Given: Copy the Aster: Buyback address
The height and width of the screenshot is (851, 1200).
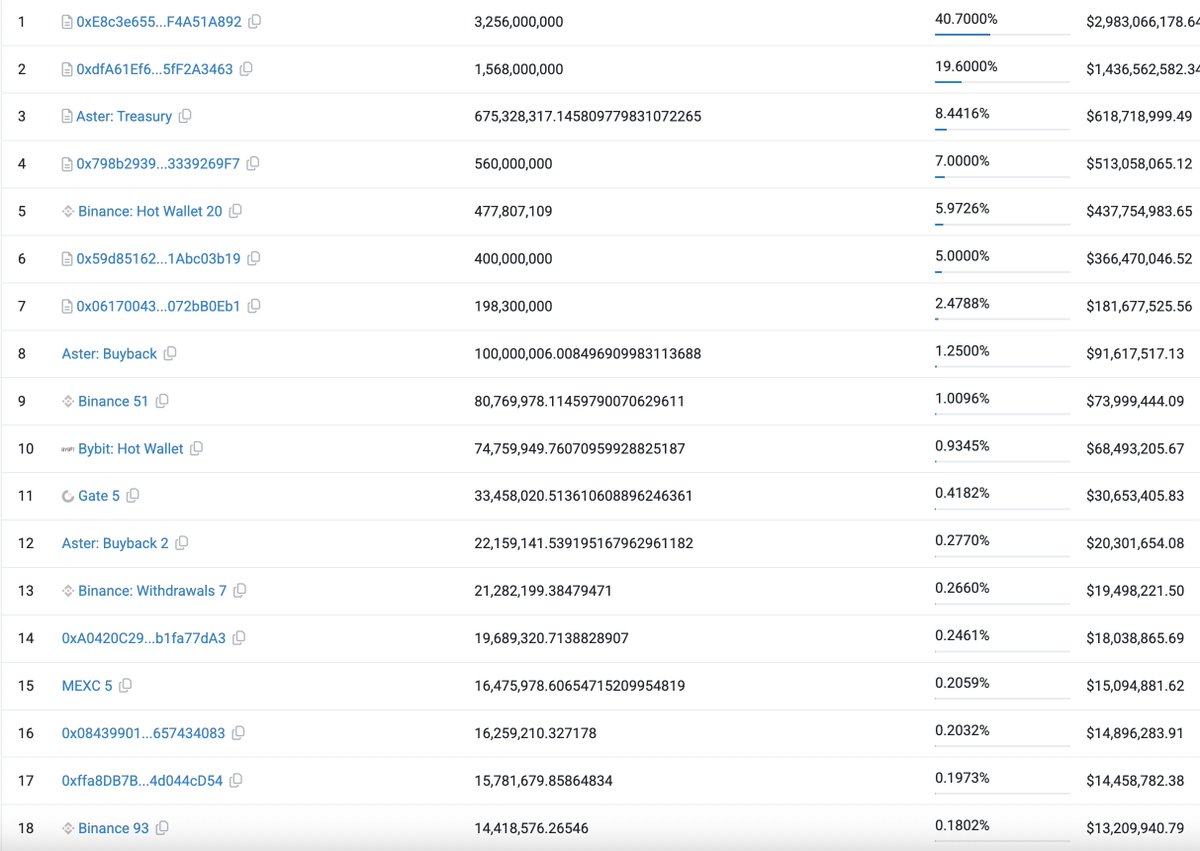Looking at the screenshot, I should (x=170, y=354).
